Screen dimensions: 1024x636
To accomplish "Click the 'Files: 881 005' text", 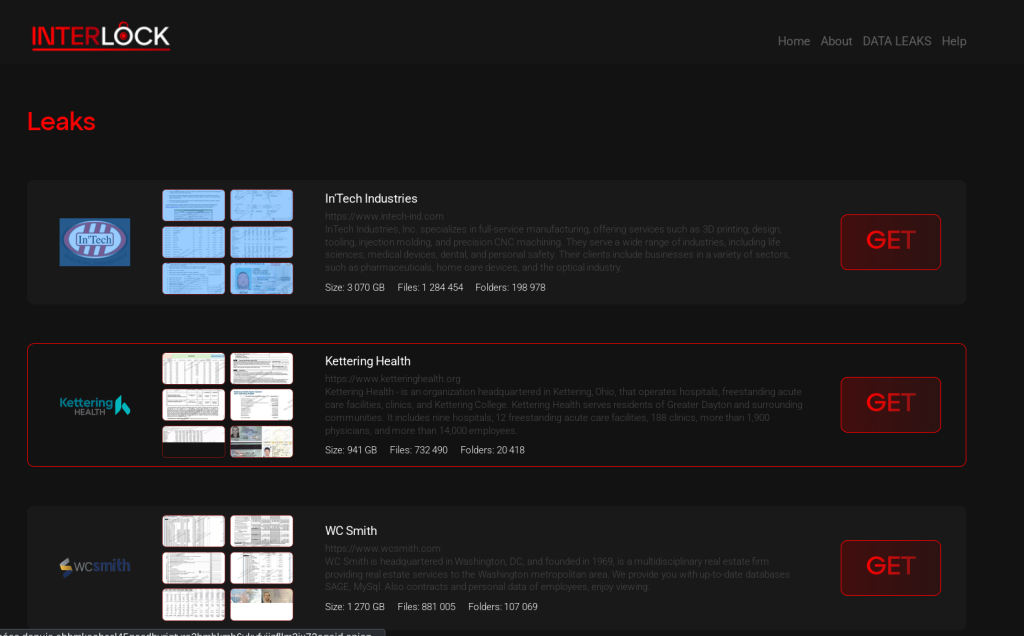I will click(x=426, y=607).
